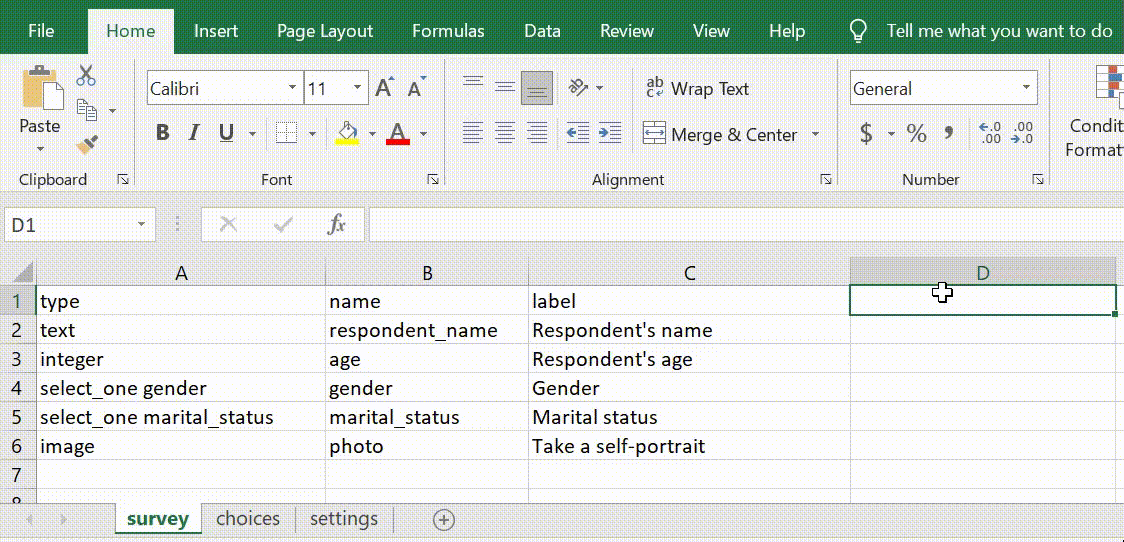Open Alignment dialog launcher
1124x542 pixels.
(x=826, y=179)
